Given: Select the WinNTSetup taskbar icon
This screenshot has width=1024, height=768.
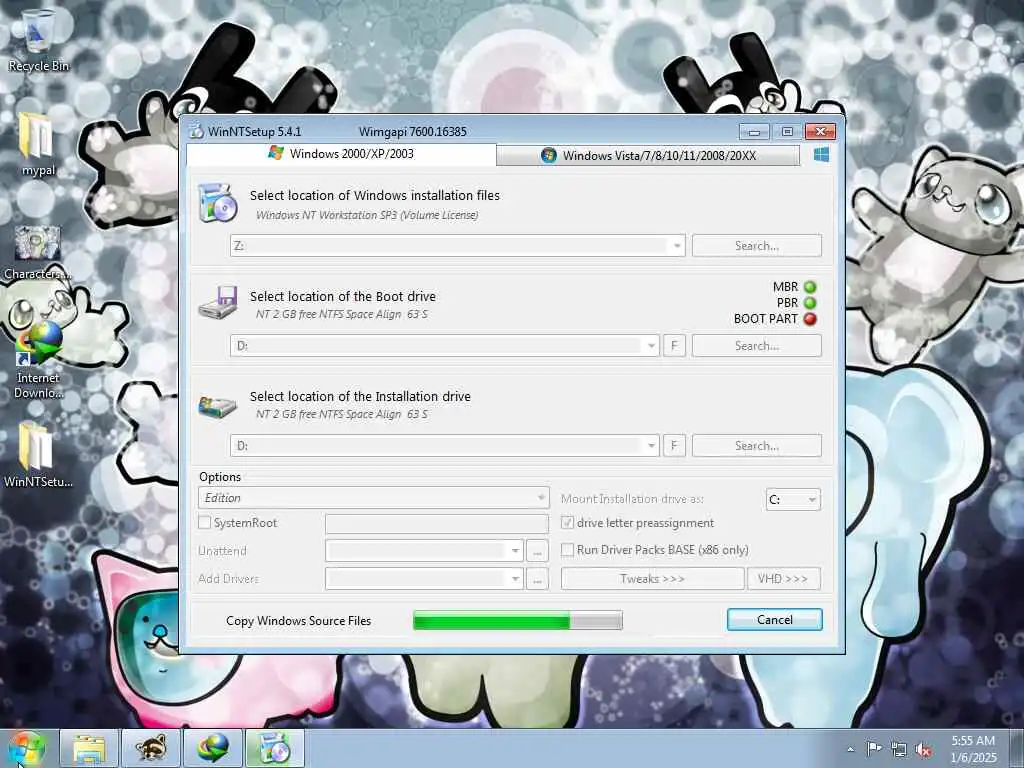Looking at the screenshot, I should coord(275,748).
